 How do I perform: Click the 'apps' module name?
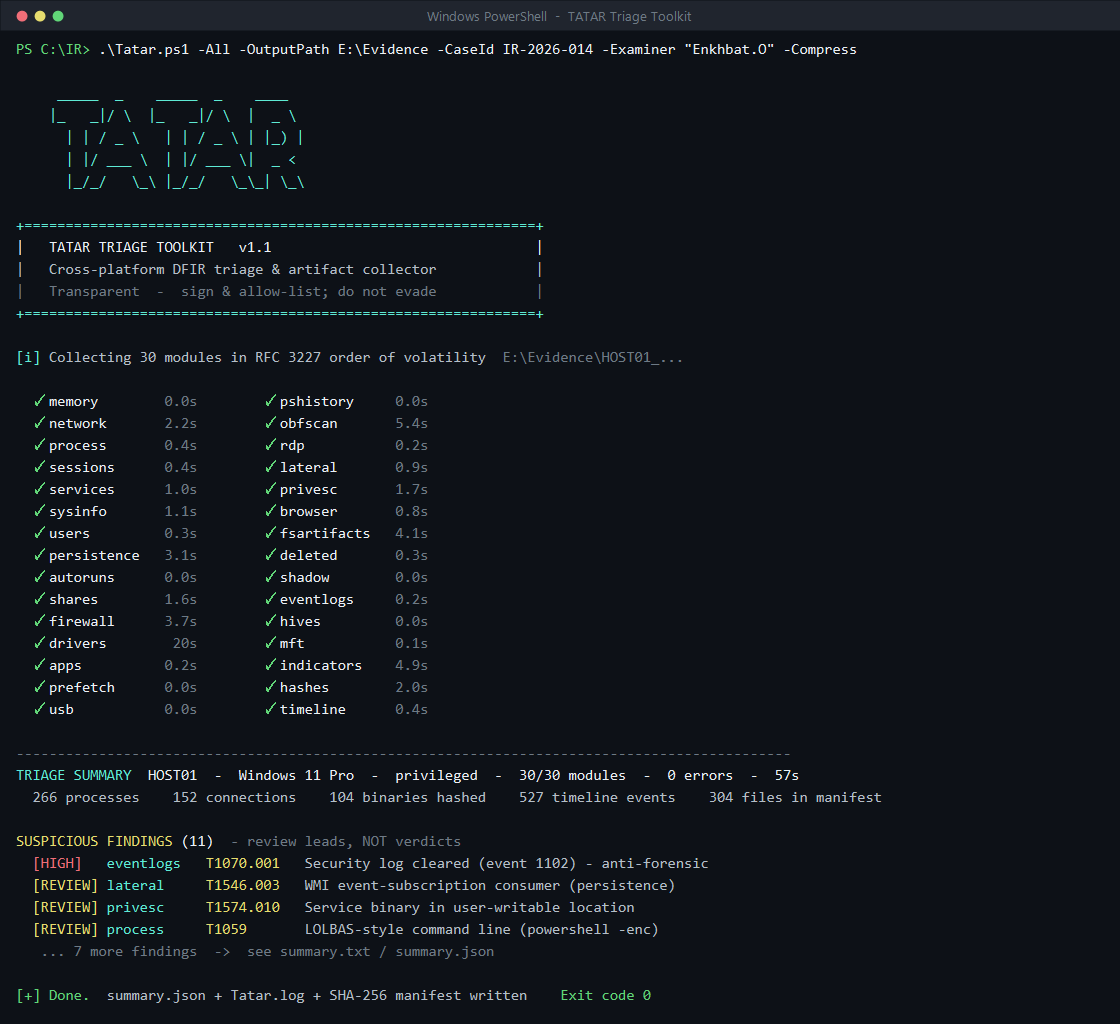click(65, 666)
